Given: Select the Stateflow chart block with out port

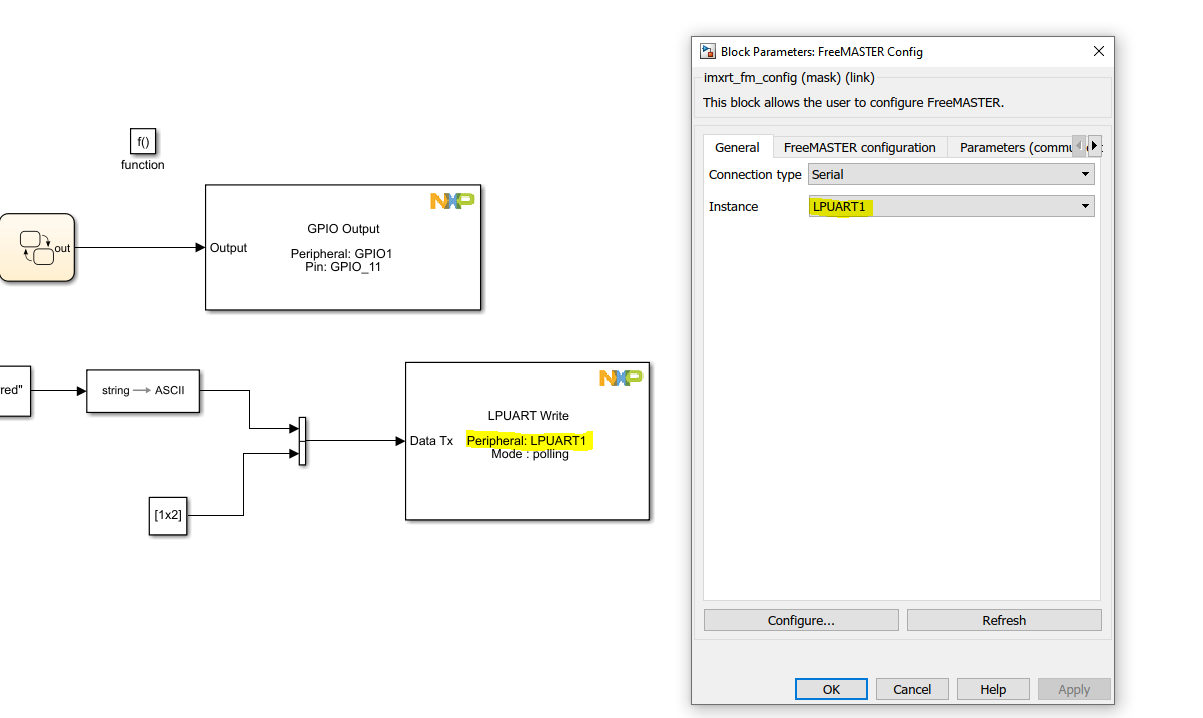Looking at the screenshot, I should [36, 247].
